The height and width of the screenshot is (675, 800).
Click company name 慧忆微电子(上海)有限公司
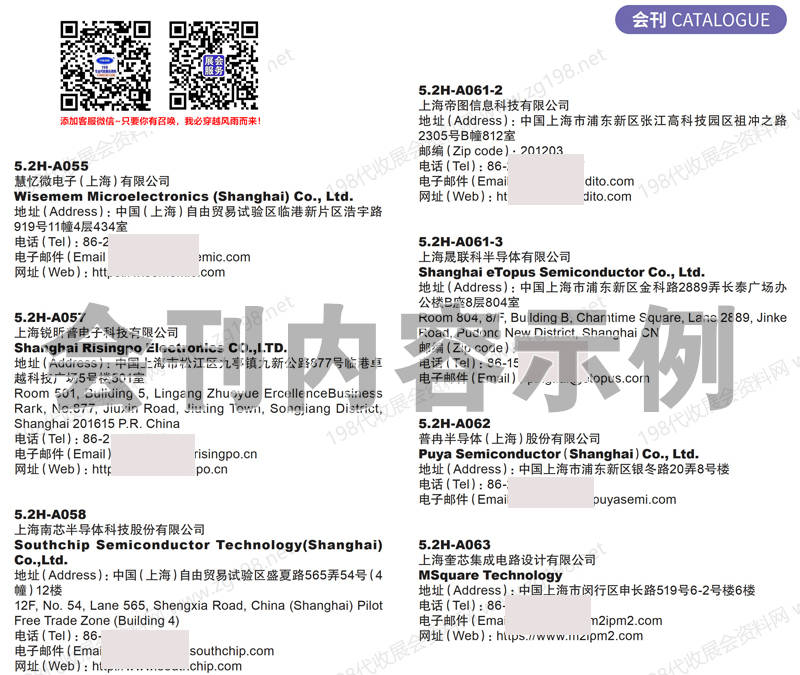(92, 181)
